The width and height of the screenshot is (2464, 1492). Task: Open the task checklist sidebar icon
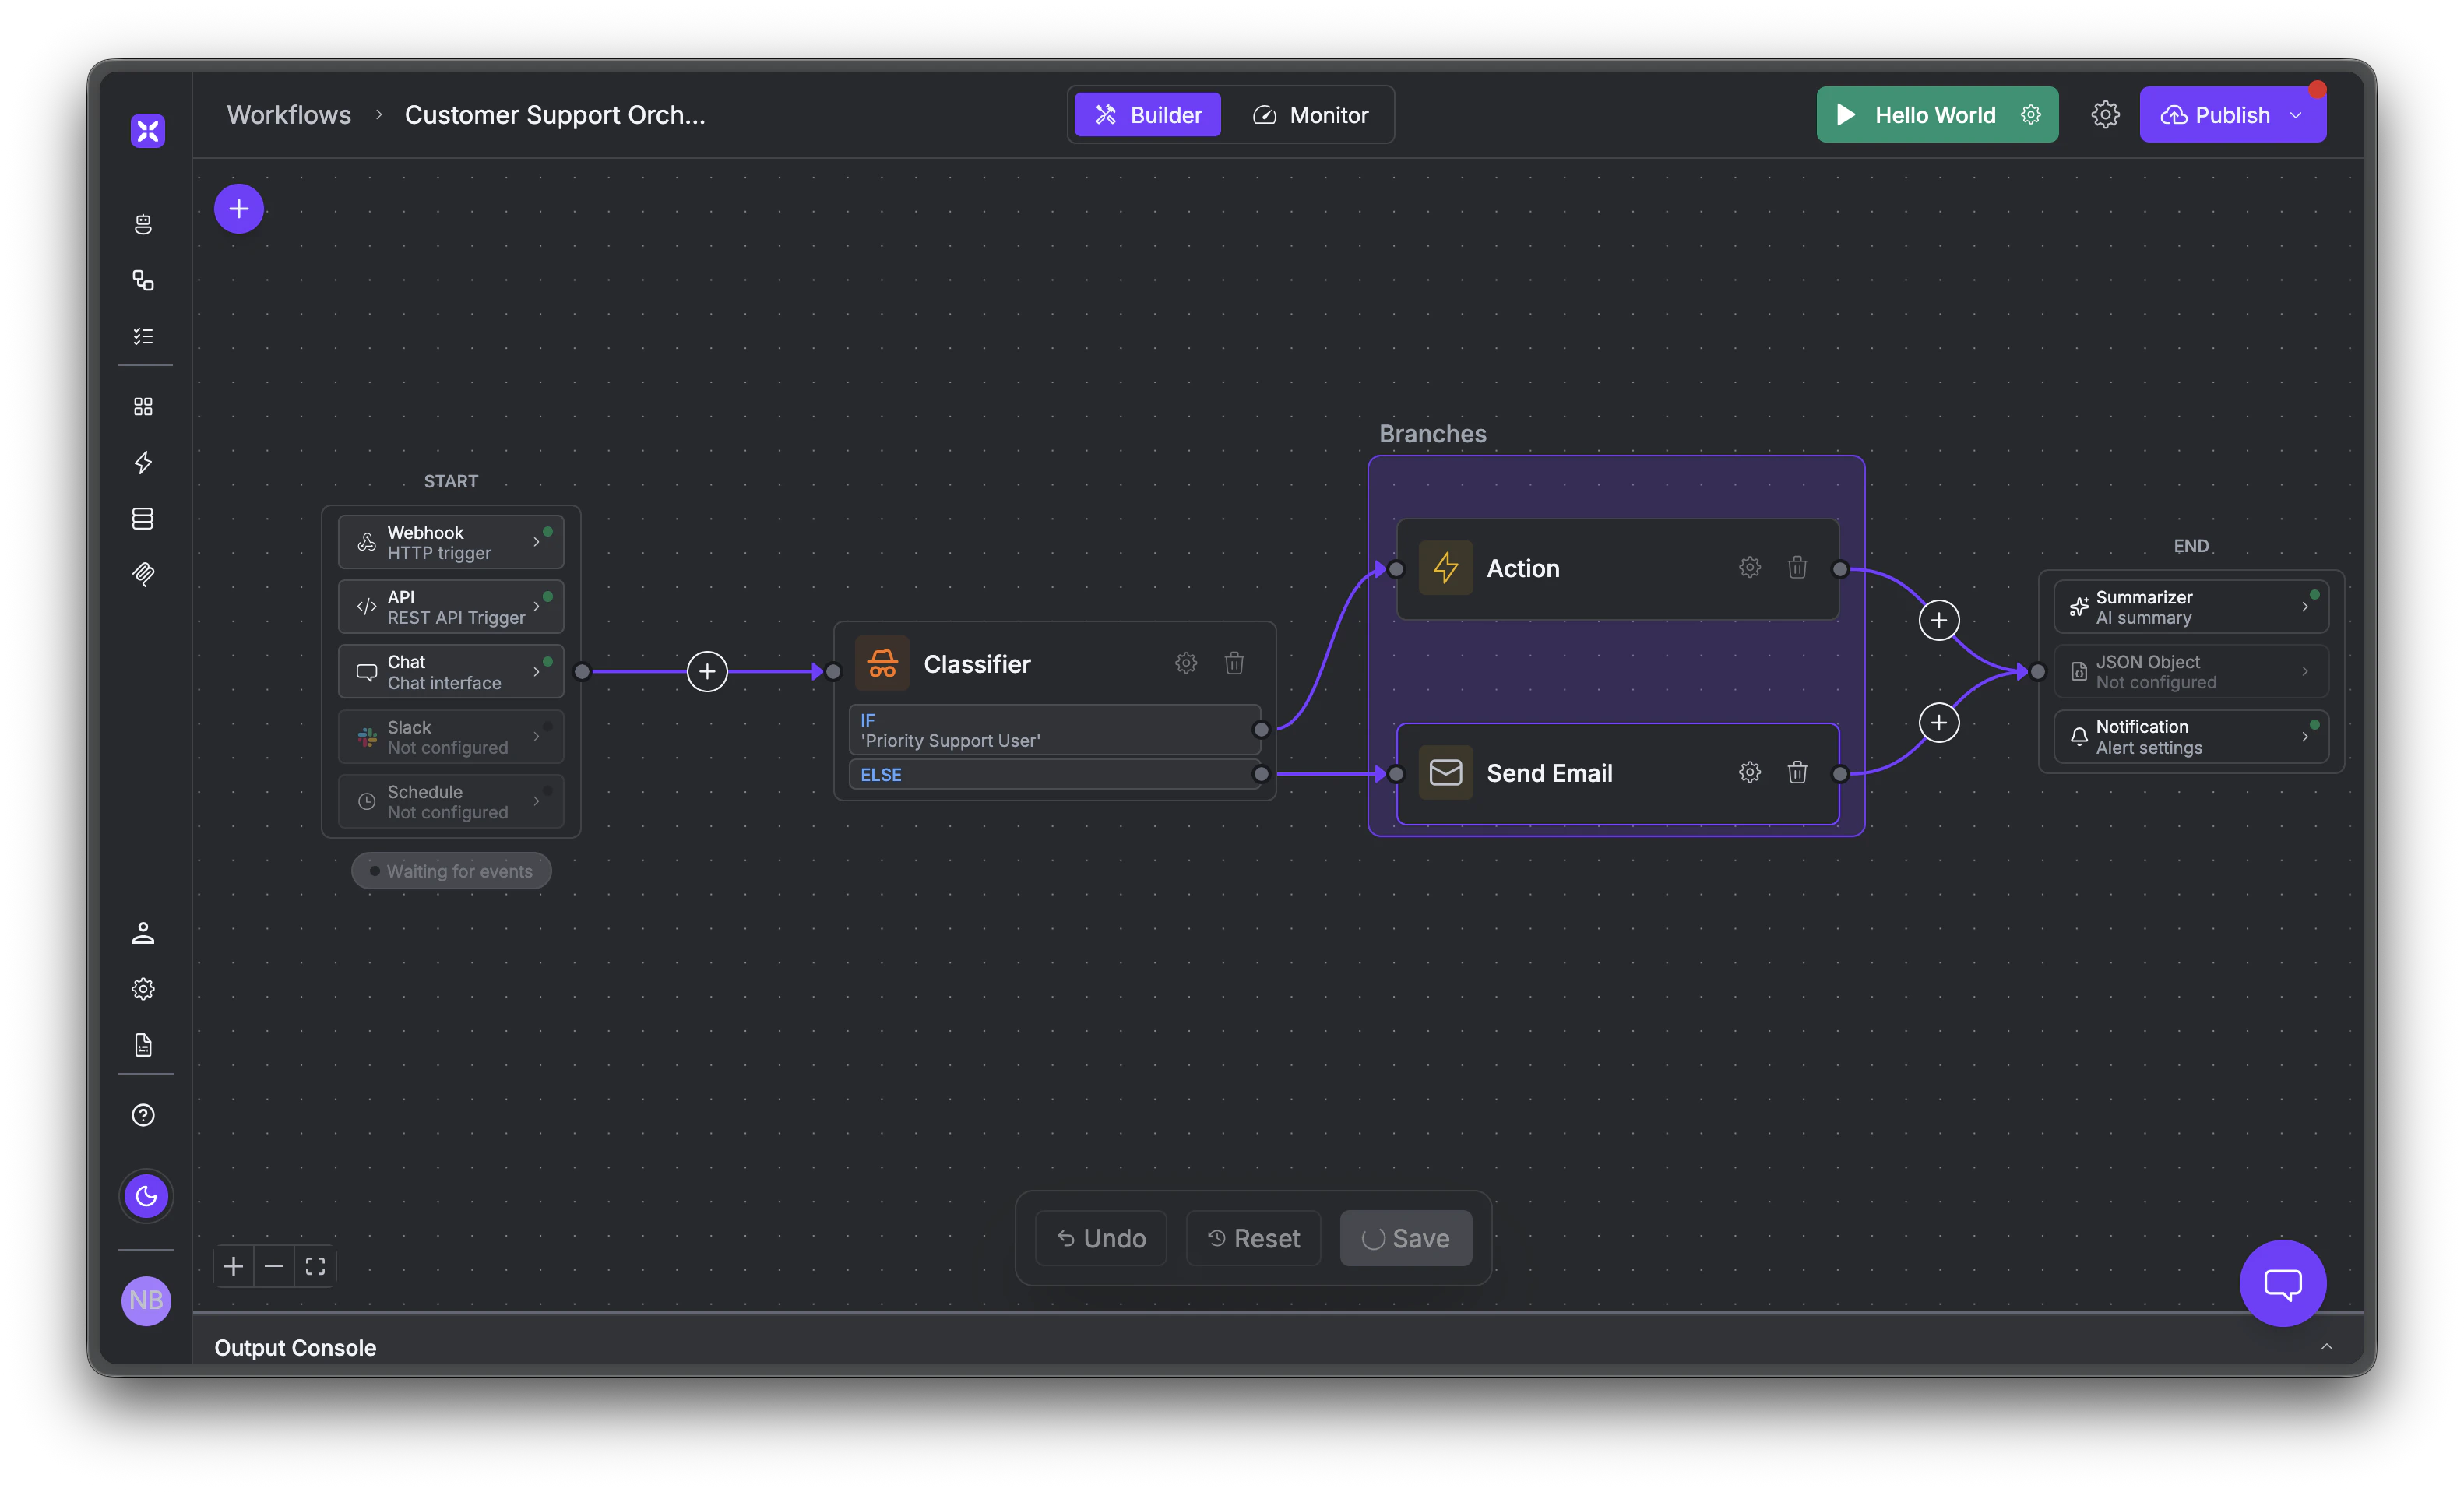(144, 336)
